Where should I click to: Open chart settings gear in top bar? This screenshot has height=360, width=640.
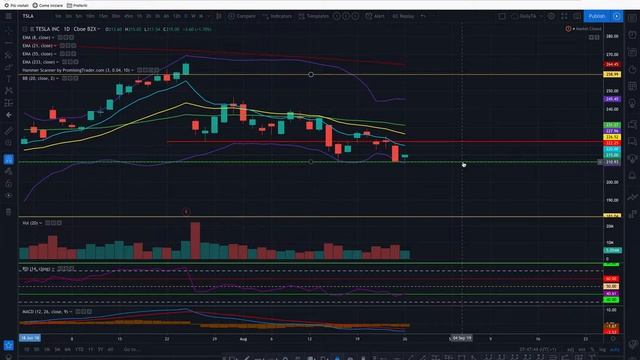coord(551,16)
